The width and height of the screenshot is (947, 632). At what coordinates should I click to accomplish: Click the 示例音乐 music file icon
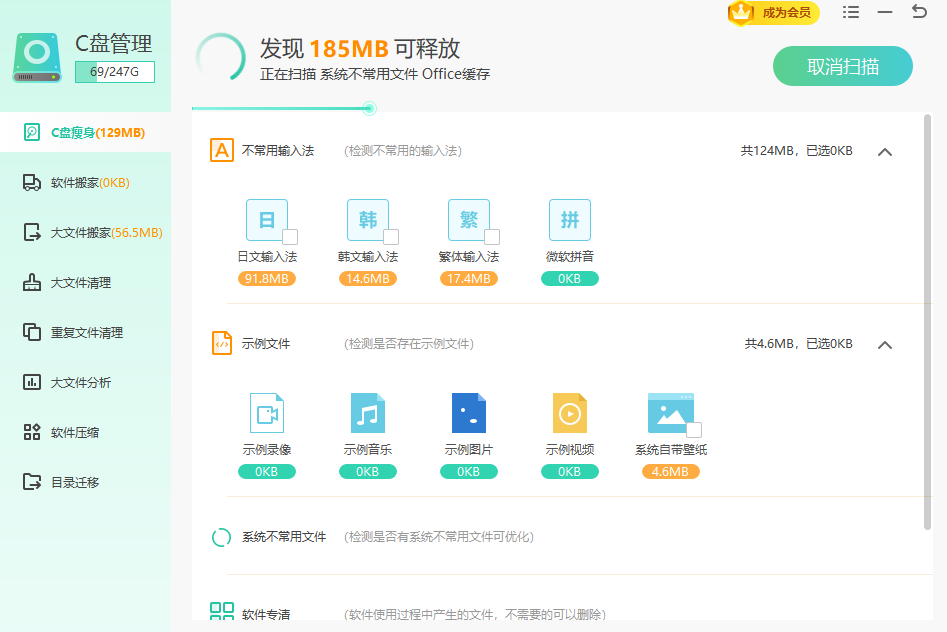pos(368,413)
